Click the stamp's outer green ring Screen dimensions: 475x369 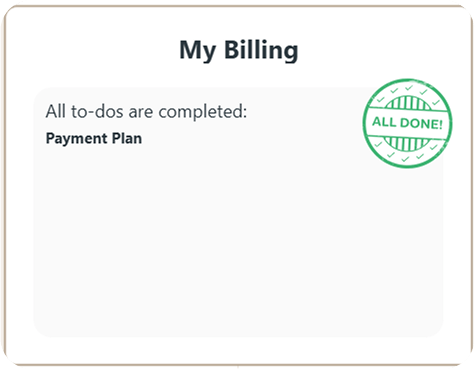(407, 80)
